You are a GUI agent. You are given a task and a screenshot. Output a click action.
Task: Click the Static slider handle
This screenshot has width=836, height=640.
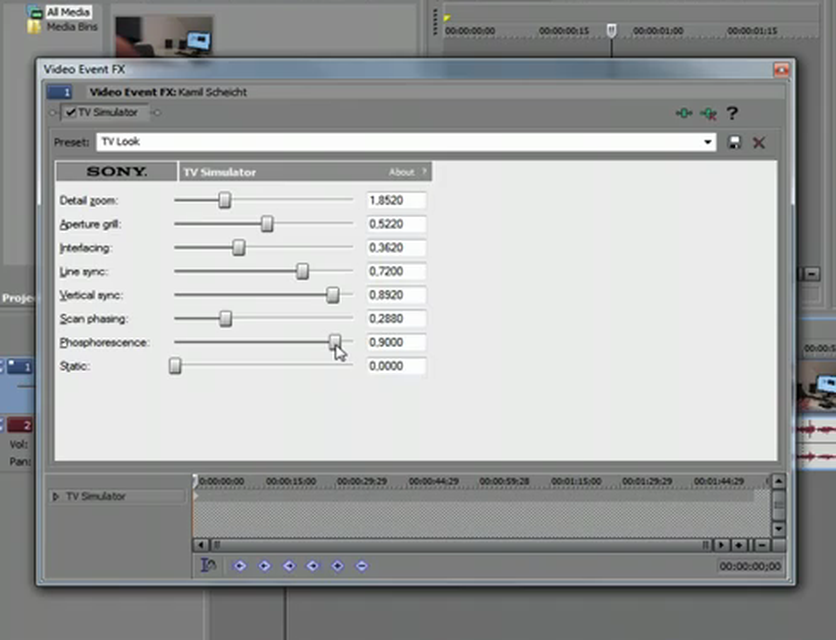[175, 367]
